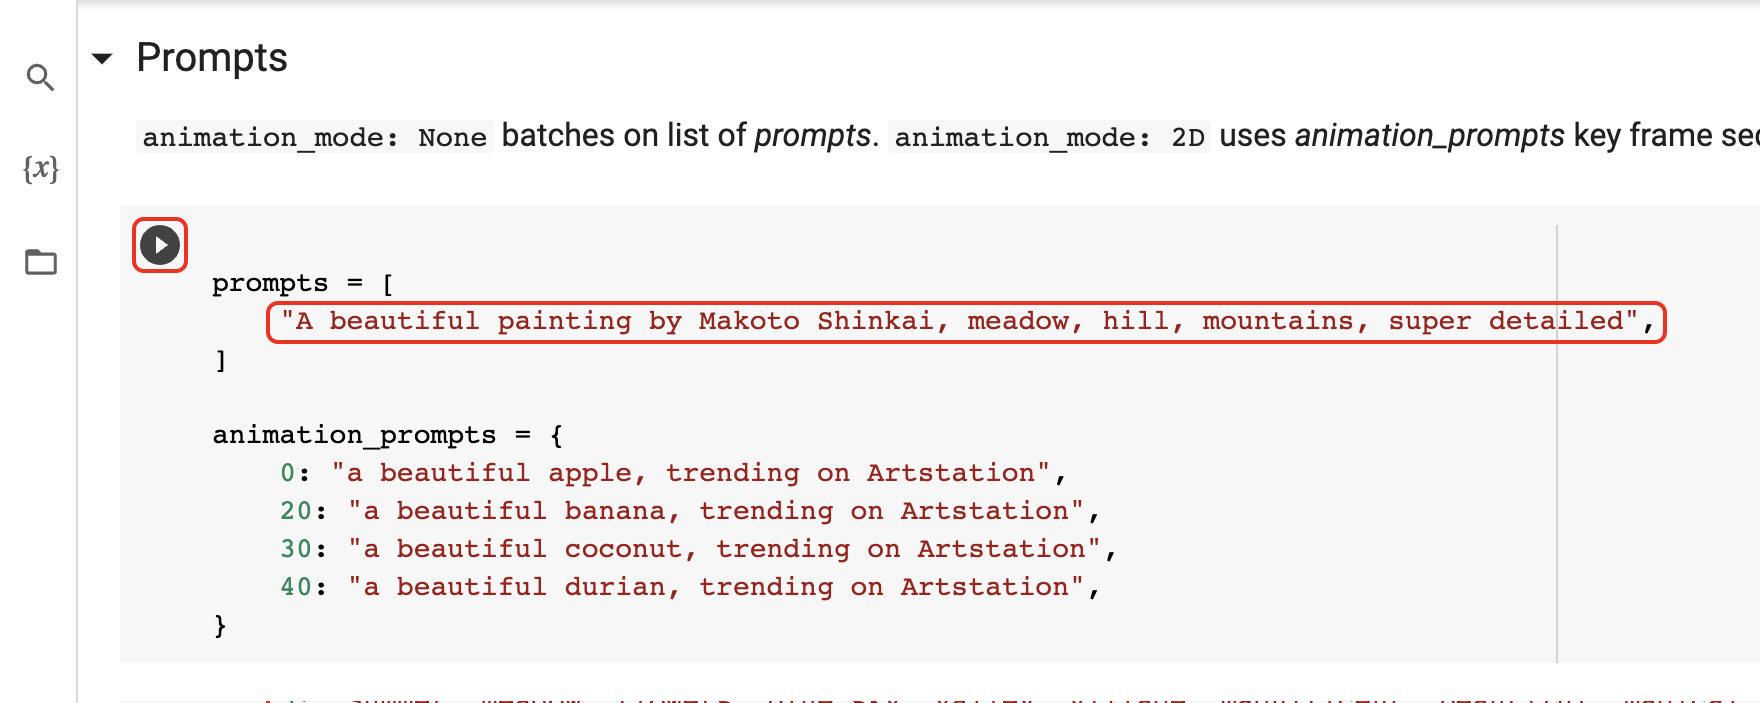The width and height of the screenshot is (1760, 703).
Task: Click the word 'banana' in the code
Action: pos(614,511)
